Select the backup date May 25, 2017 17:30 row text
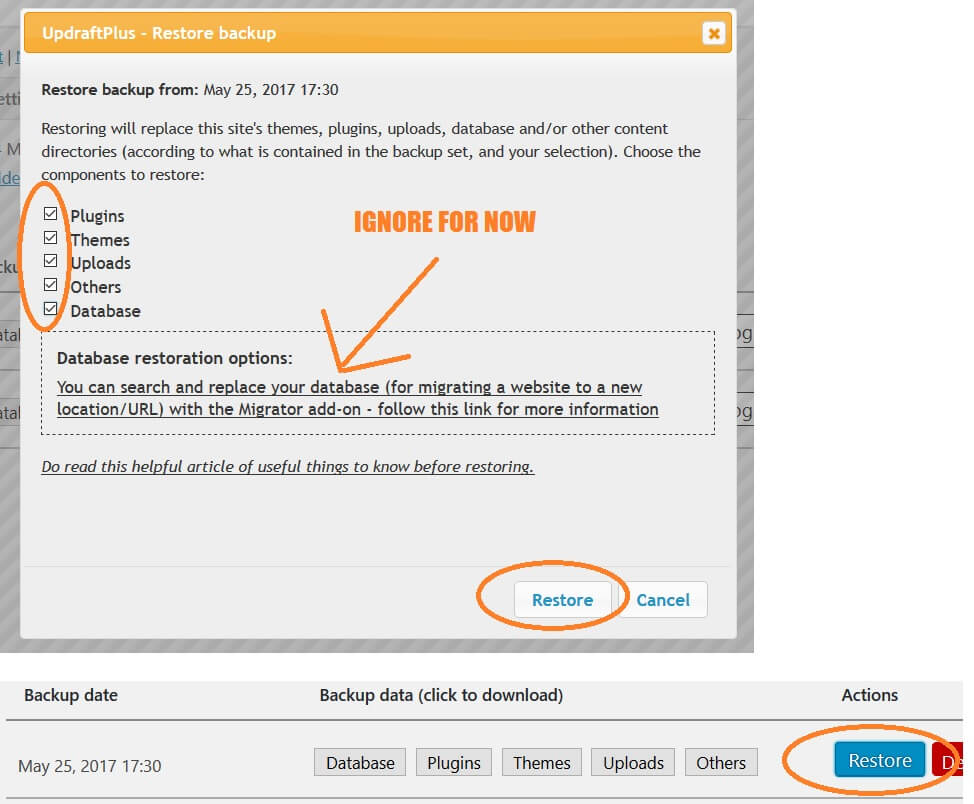 [x=89, y=766]
